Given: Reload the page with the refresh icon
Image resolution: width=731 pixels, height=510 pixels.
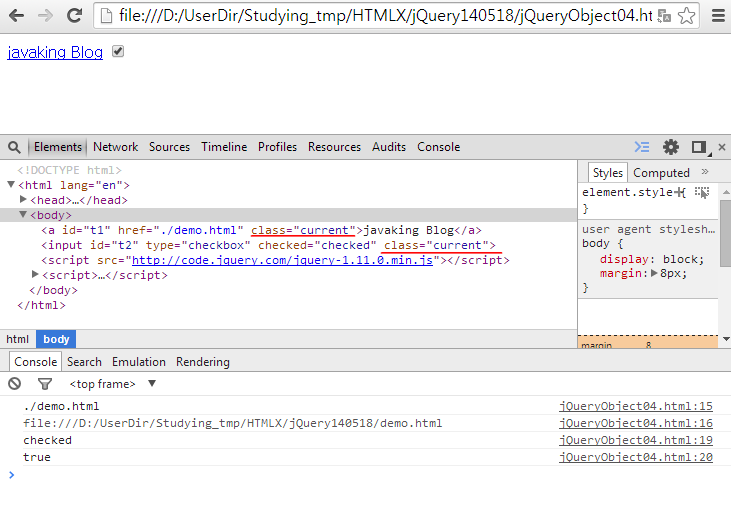Looking at the screenshot, I should [75, 15].
